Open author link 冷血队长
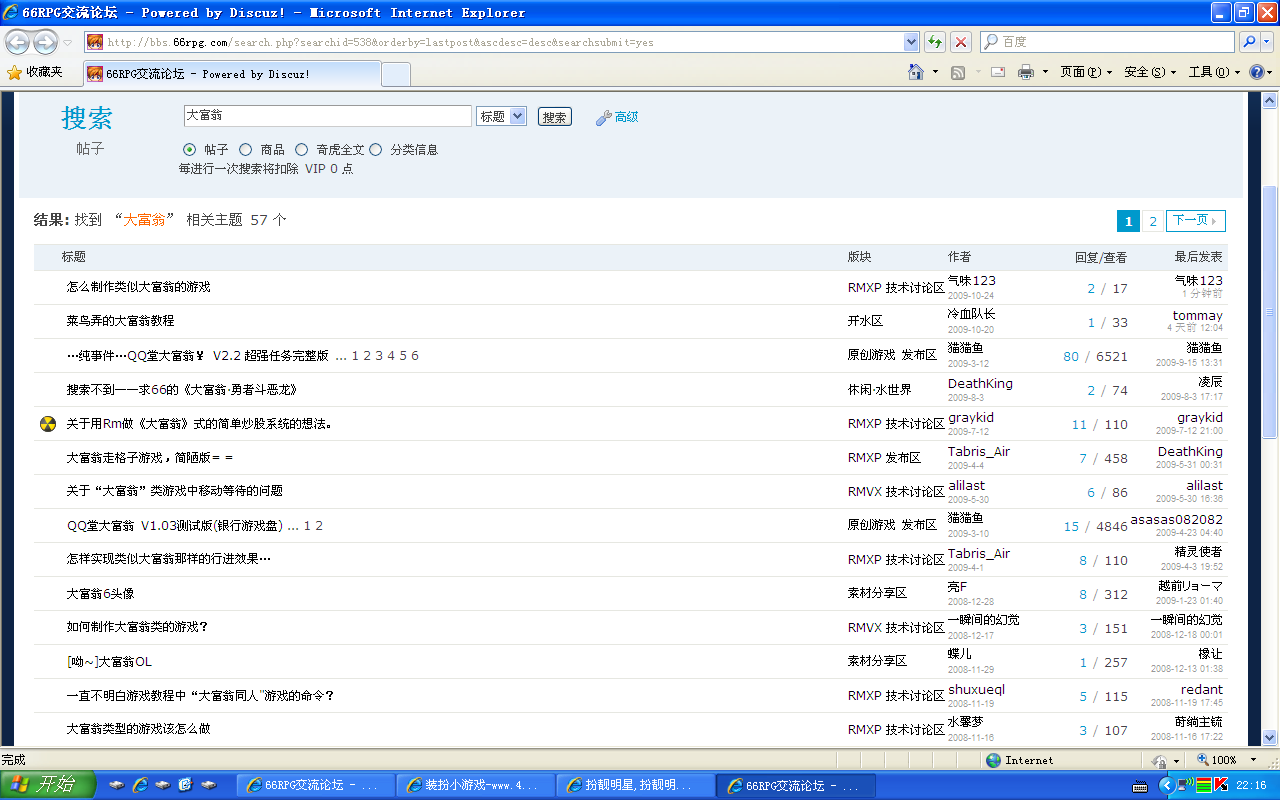 coord(972,314)
